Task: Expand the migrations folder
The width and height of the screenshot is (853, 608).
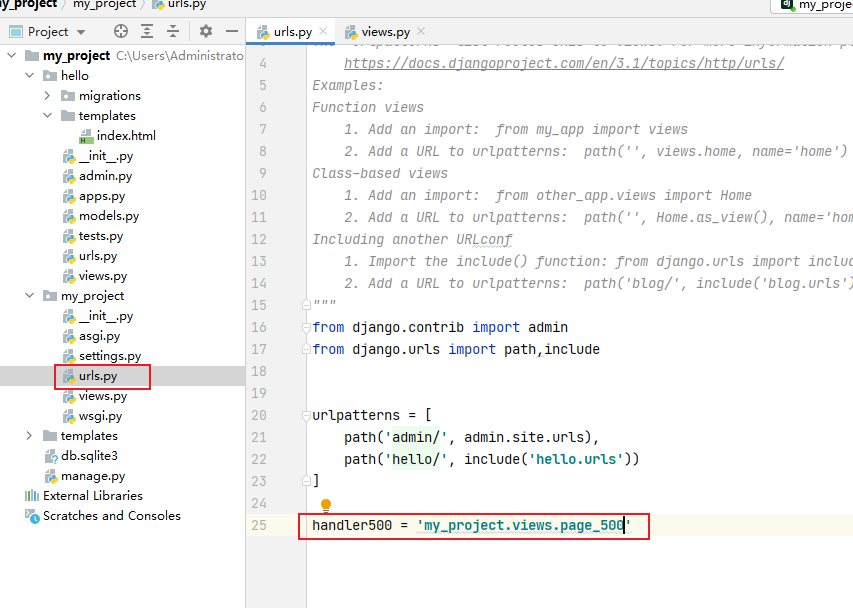Action: 47,96
